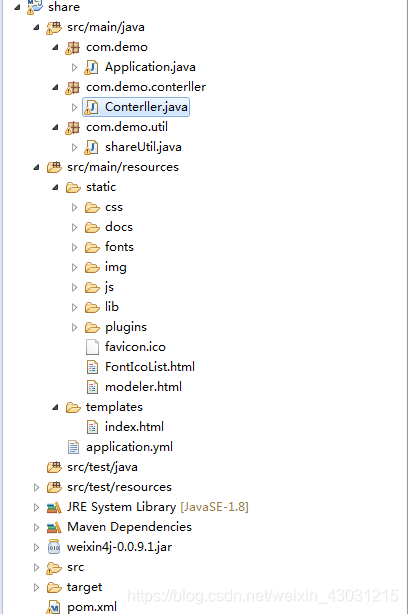Screen dimensions: 408x614
Task: Collapse the static folder
Action: tap(55, 188)
